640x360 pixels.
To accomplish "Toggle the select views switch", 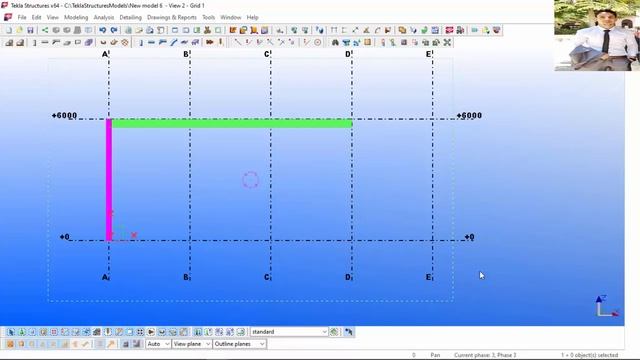I will point(130,332).
